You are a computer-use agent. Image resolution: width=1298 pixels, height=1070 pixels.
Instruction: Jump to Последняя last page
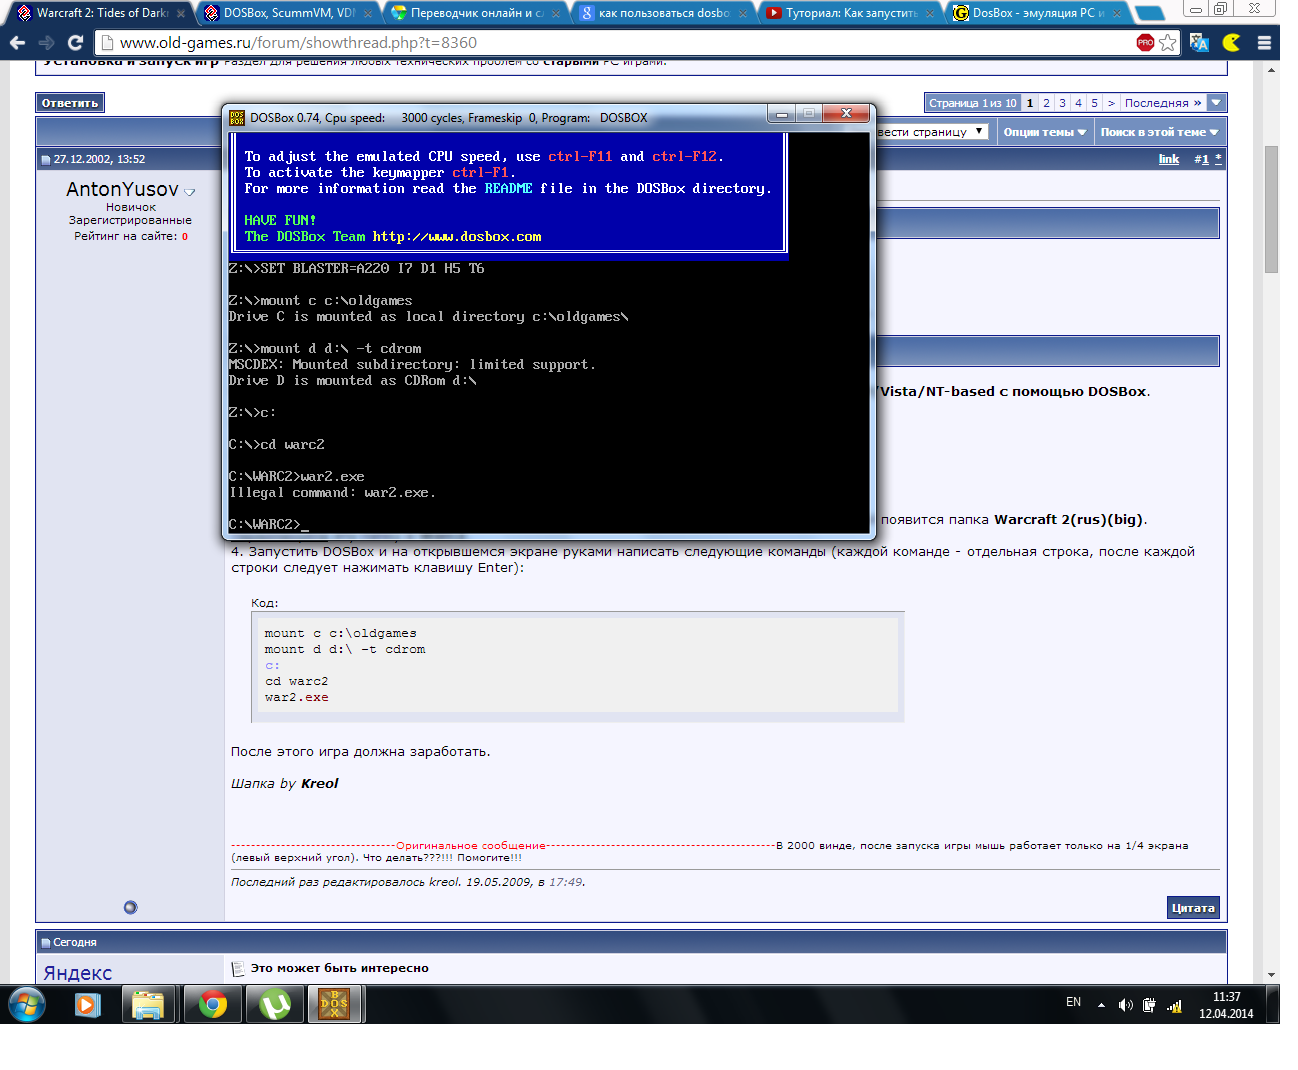1163,103
